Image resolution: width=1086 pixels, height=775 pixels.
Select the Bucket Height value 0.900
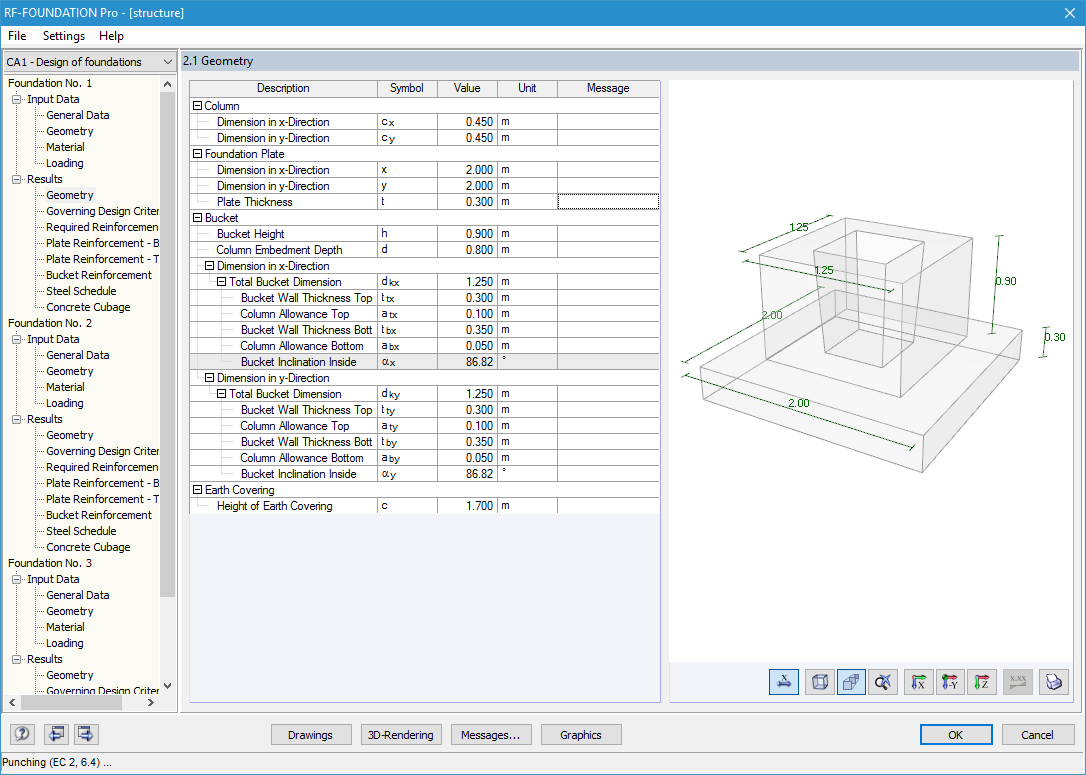tap(468, 233)
